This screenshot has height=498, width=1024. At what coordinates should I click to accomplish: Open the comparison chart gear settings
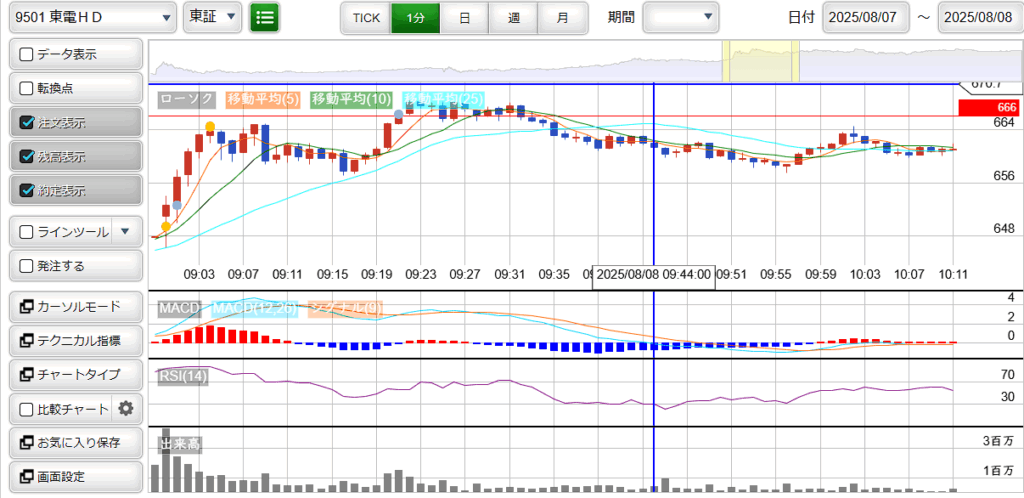126,408
